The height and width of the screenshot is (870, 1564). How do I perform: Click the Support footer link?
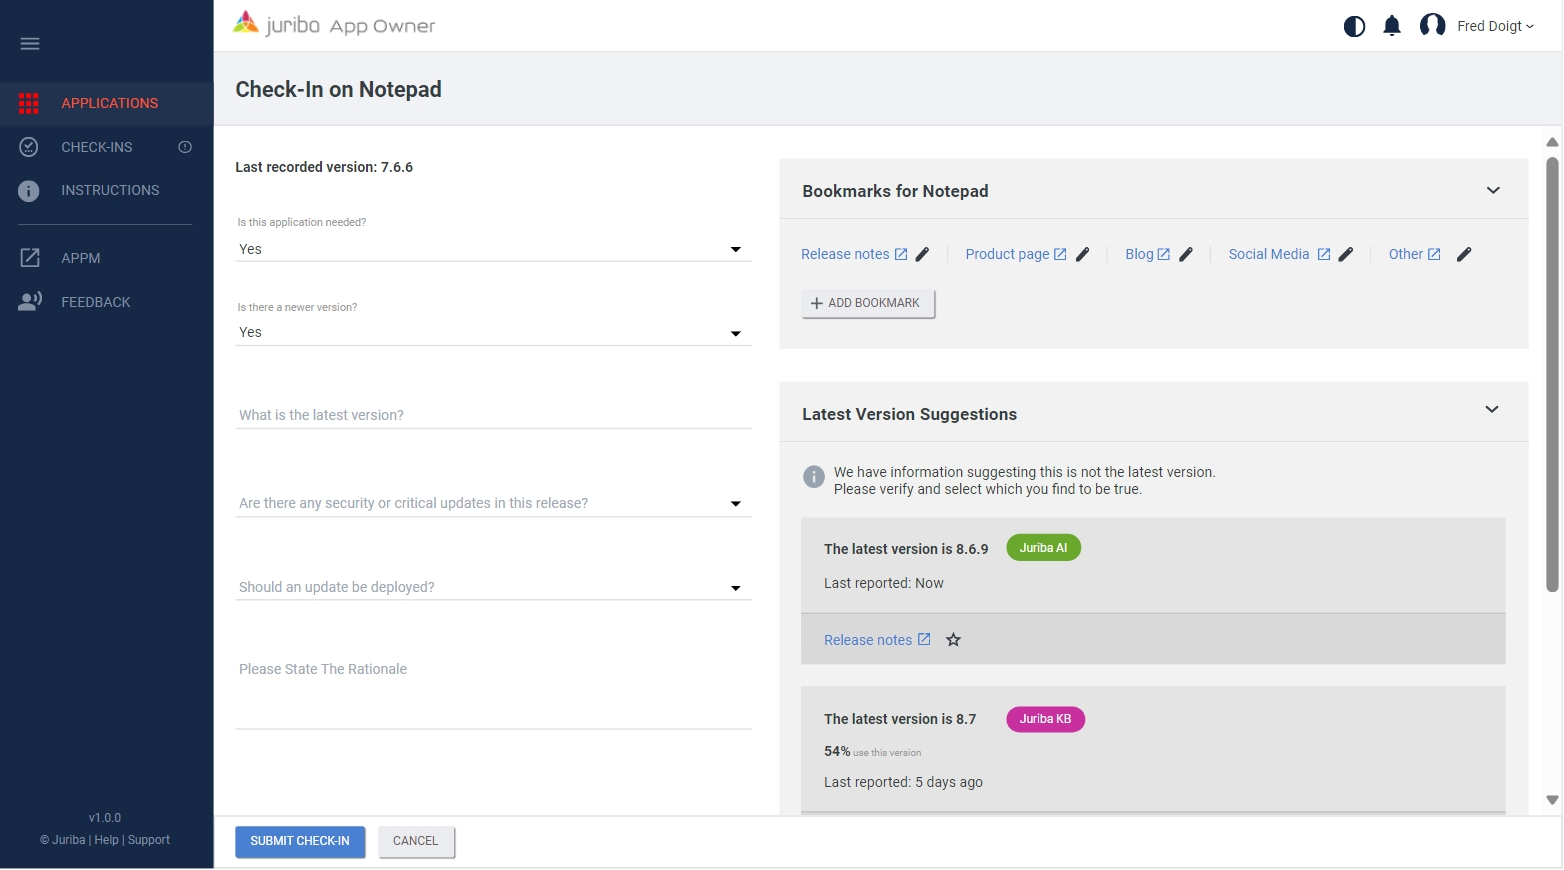pos(149,840)
